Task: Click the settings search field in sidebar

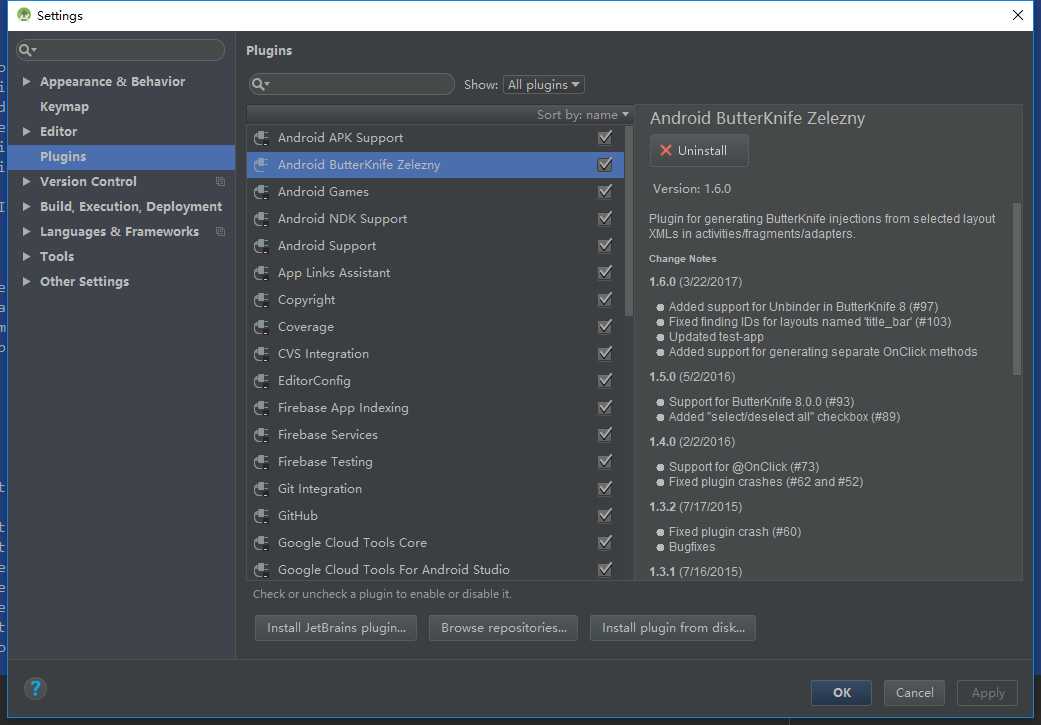Action: click(122, 50)
